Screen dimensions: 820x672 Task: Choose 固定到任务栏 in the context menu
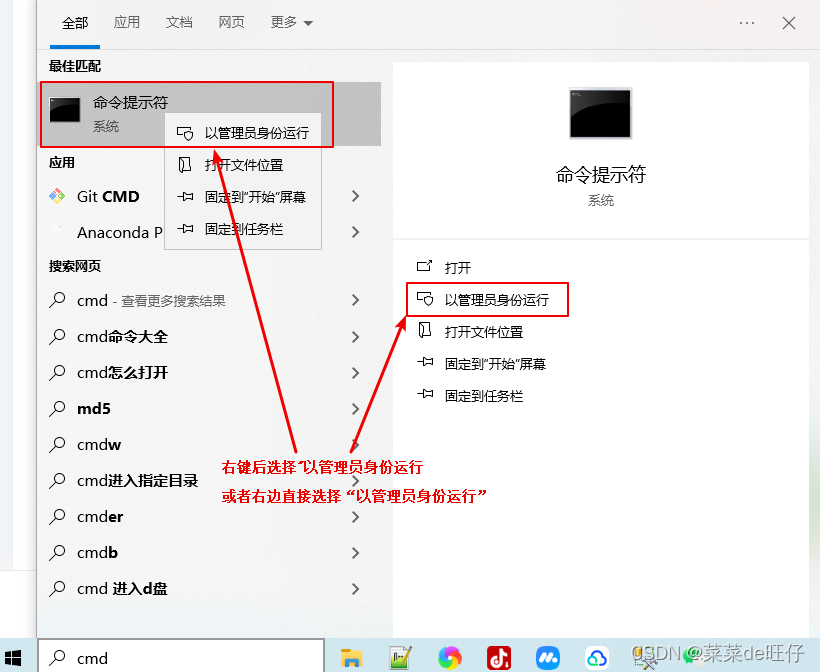coord(243,229)
